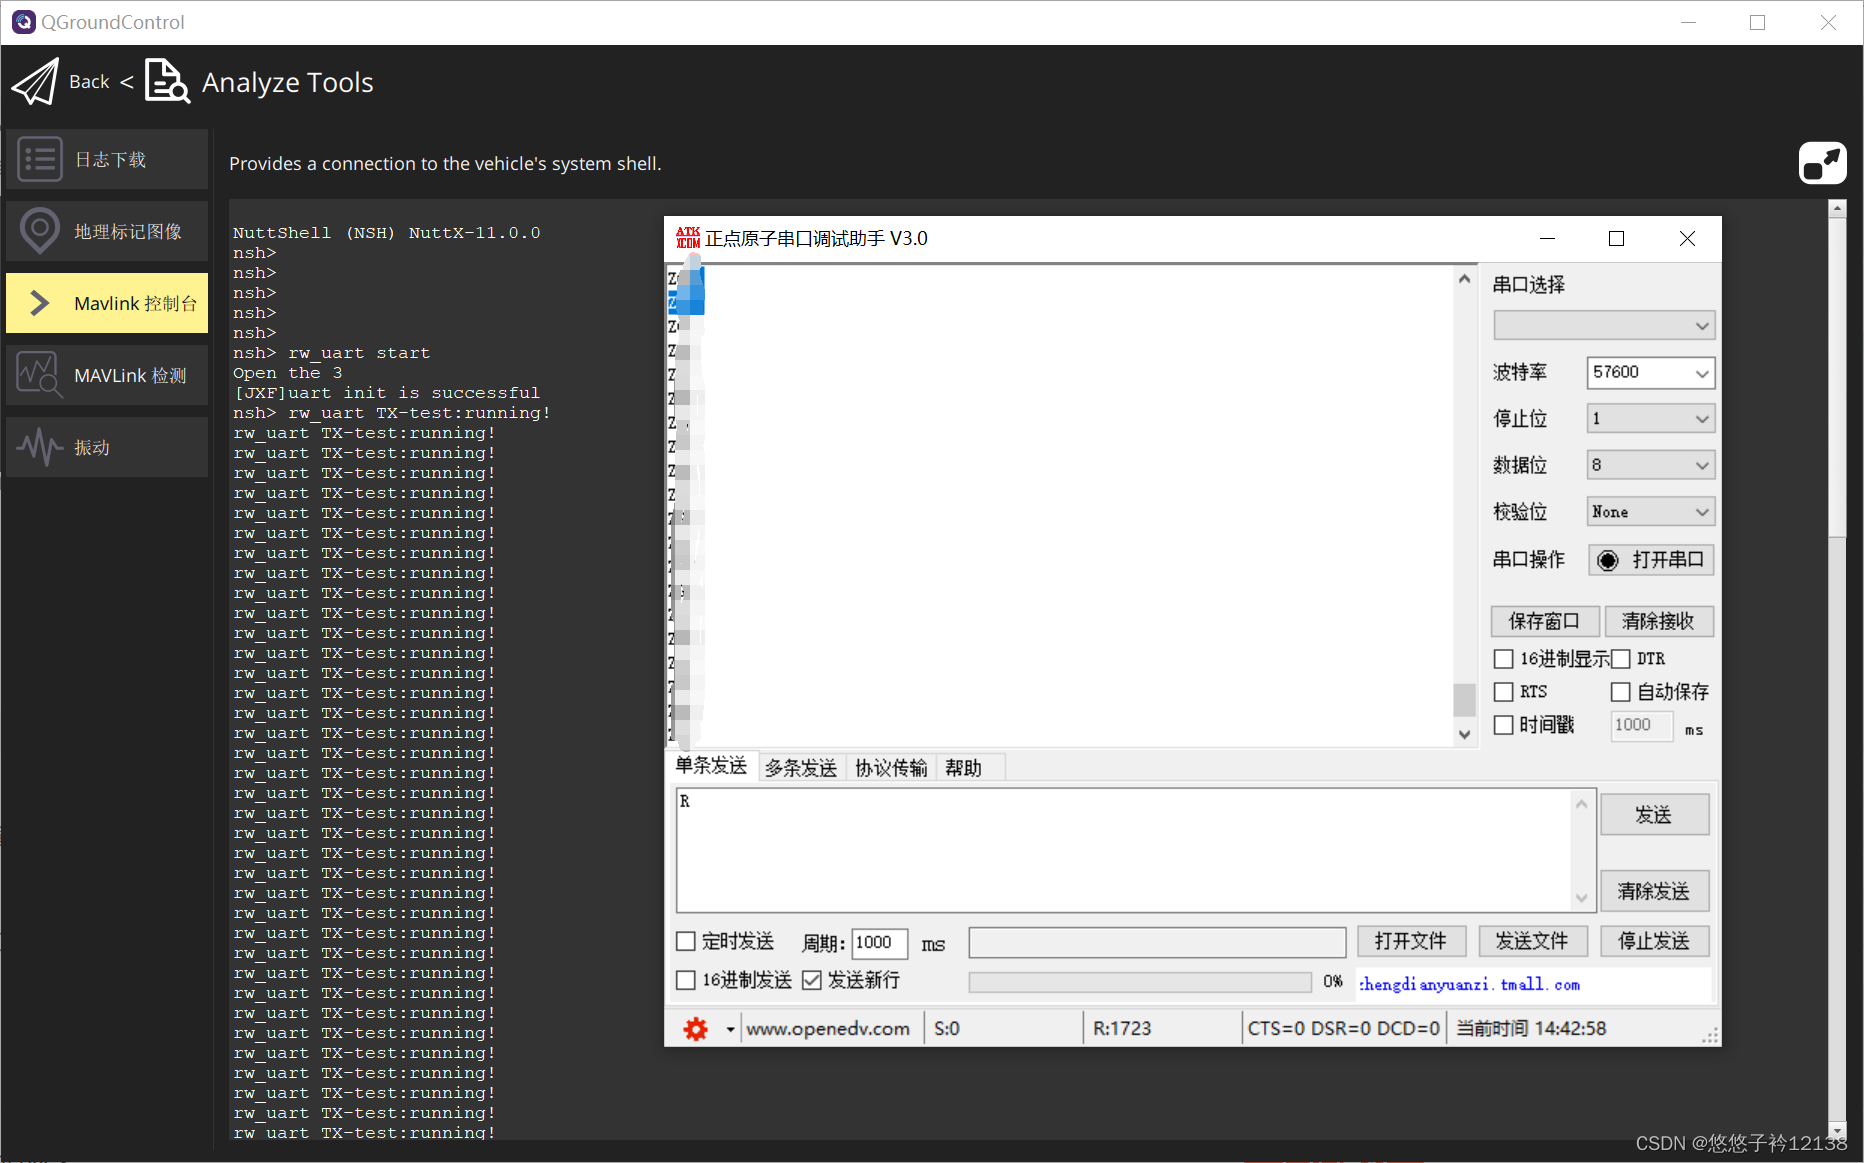Switch to 多条发送 tab

[801, 768]
